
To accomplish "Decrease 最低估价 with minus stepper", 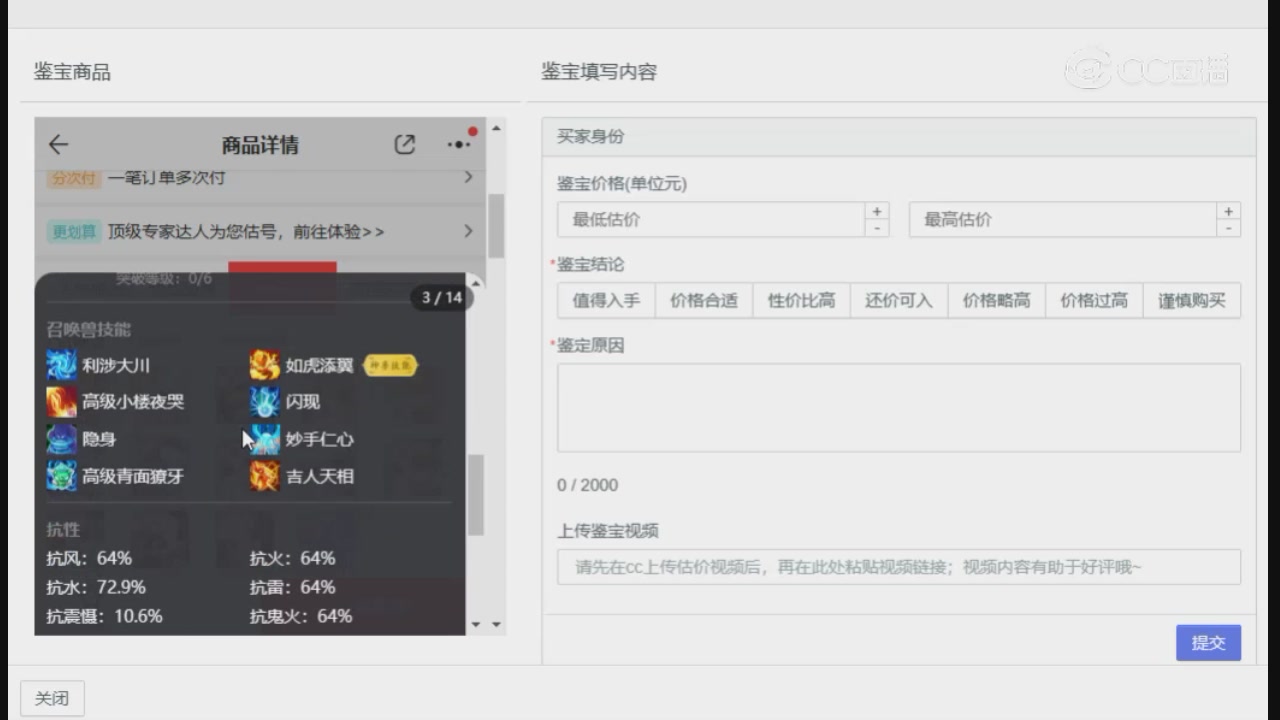I will (877, 228).
